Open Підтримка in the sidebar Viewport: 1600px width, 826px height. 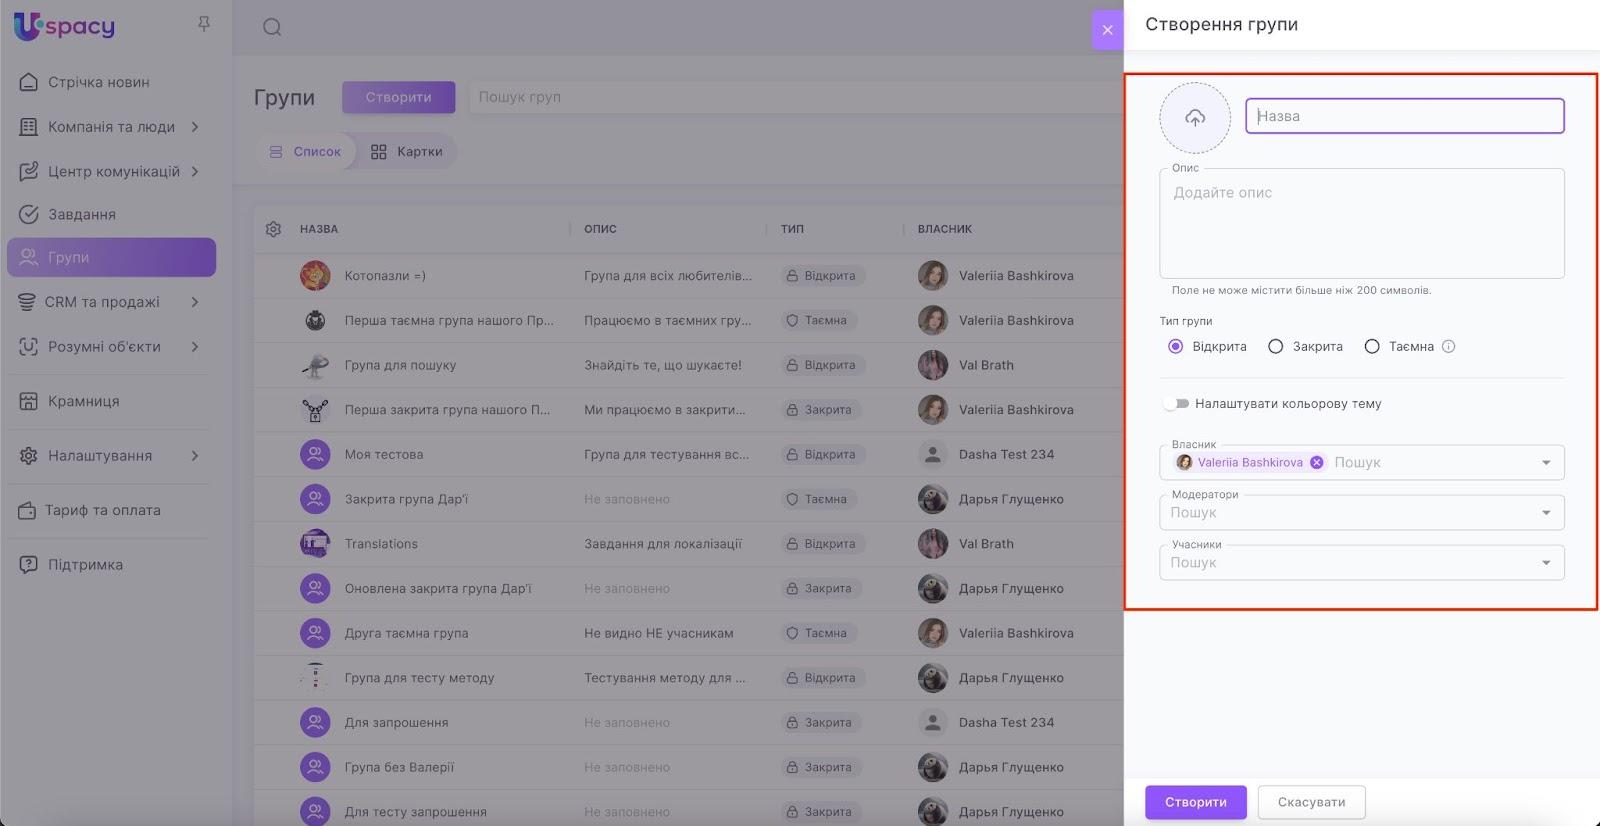click(86, 564)
